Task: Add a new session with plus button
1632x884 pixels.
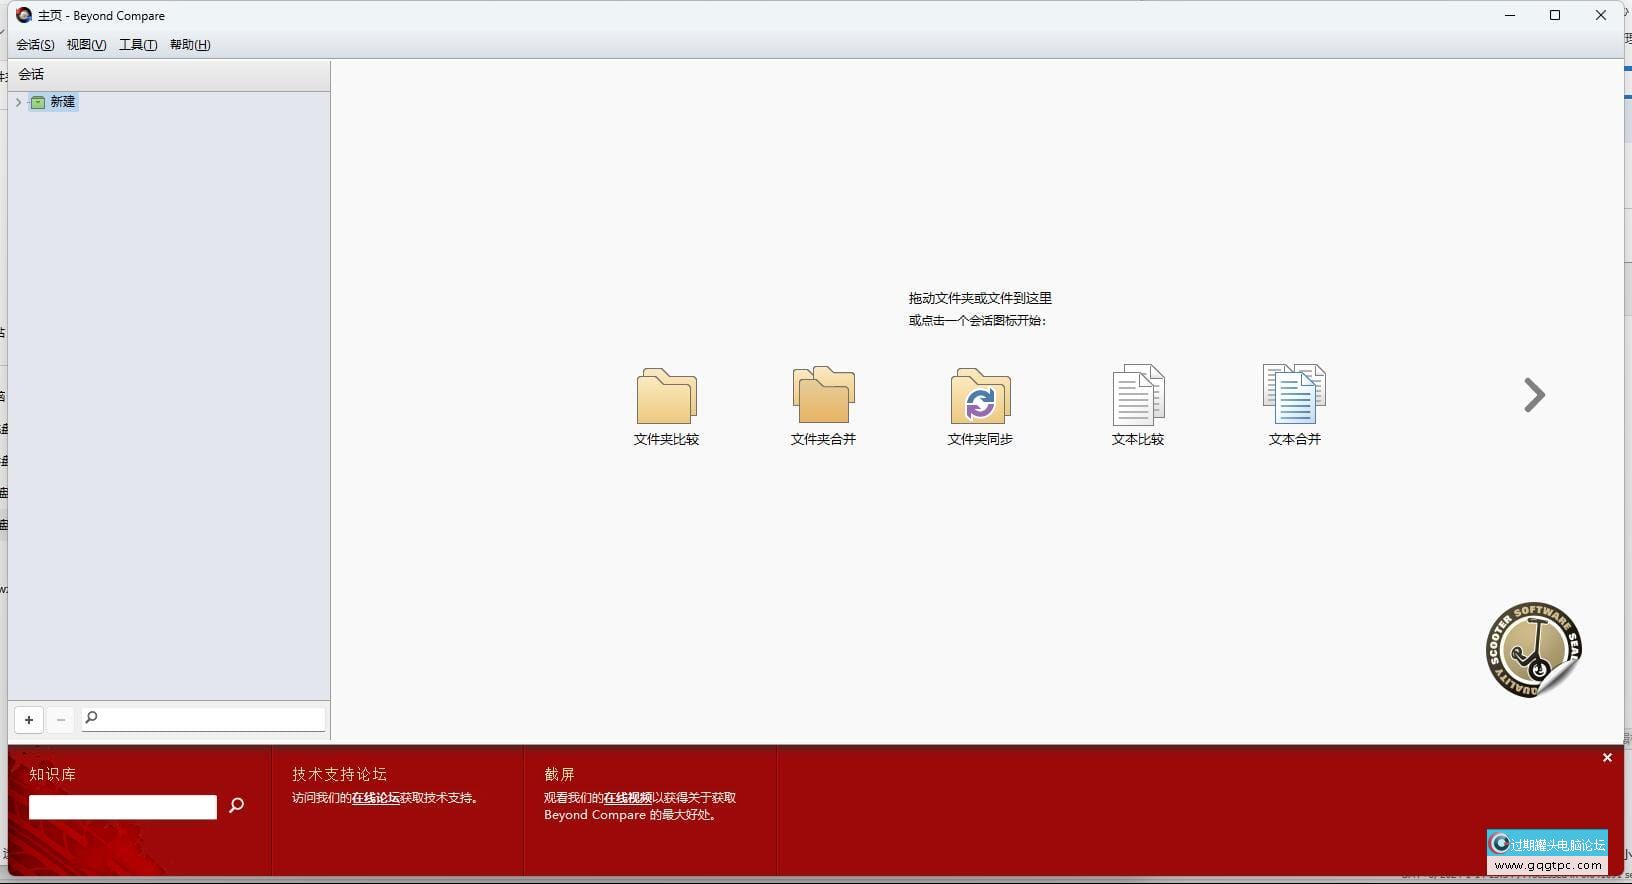Action: [29, 719]
